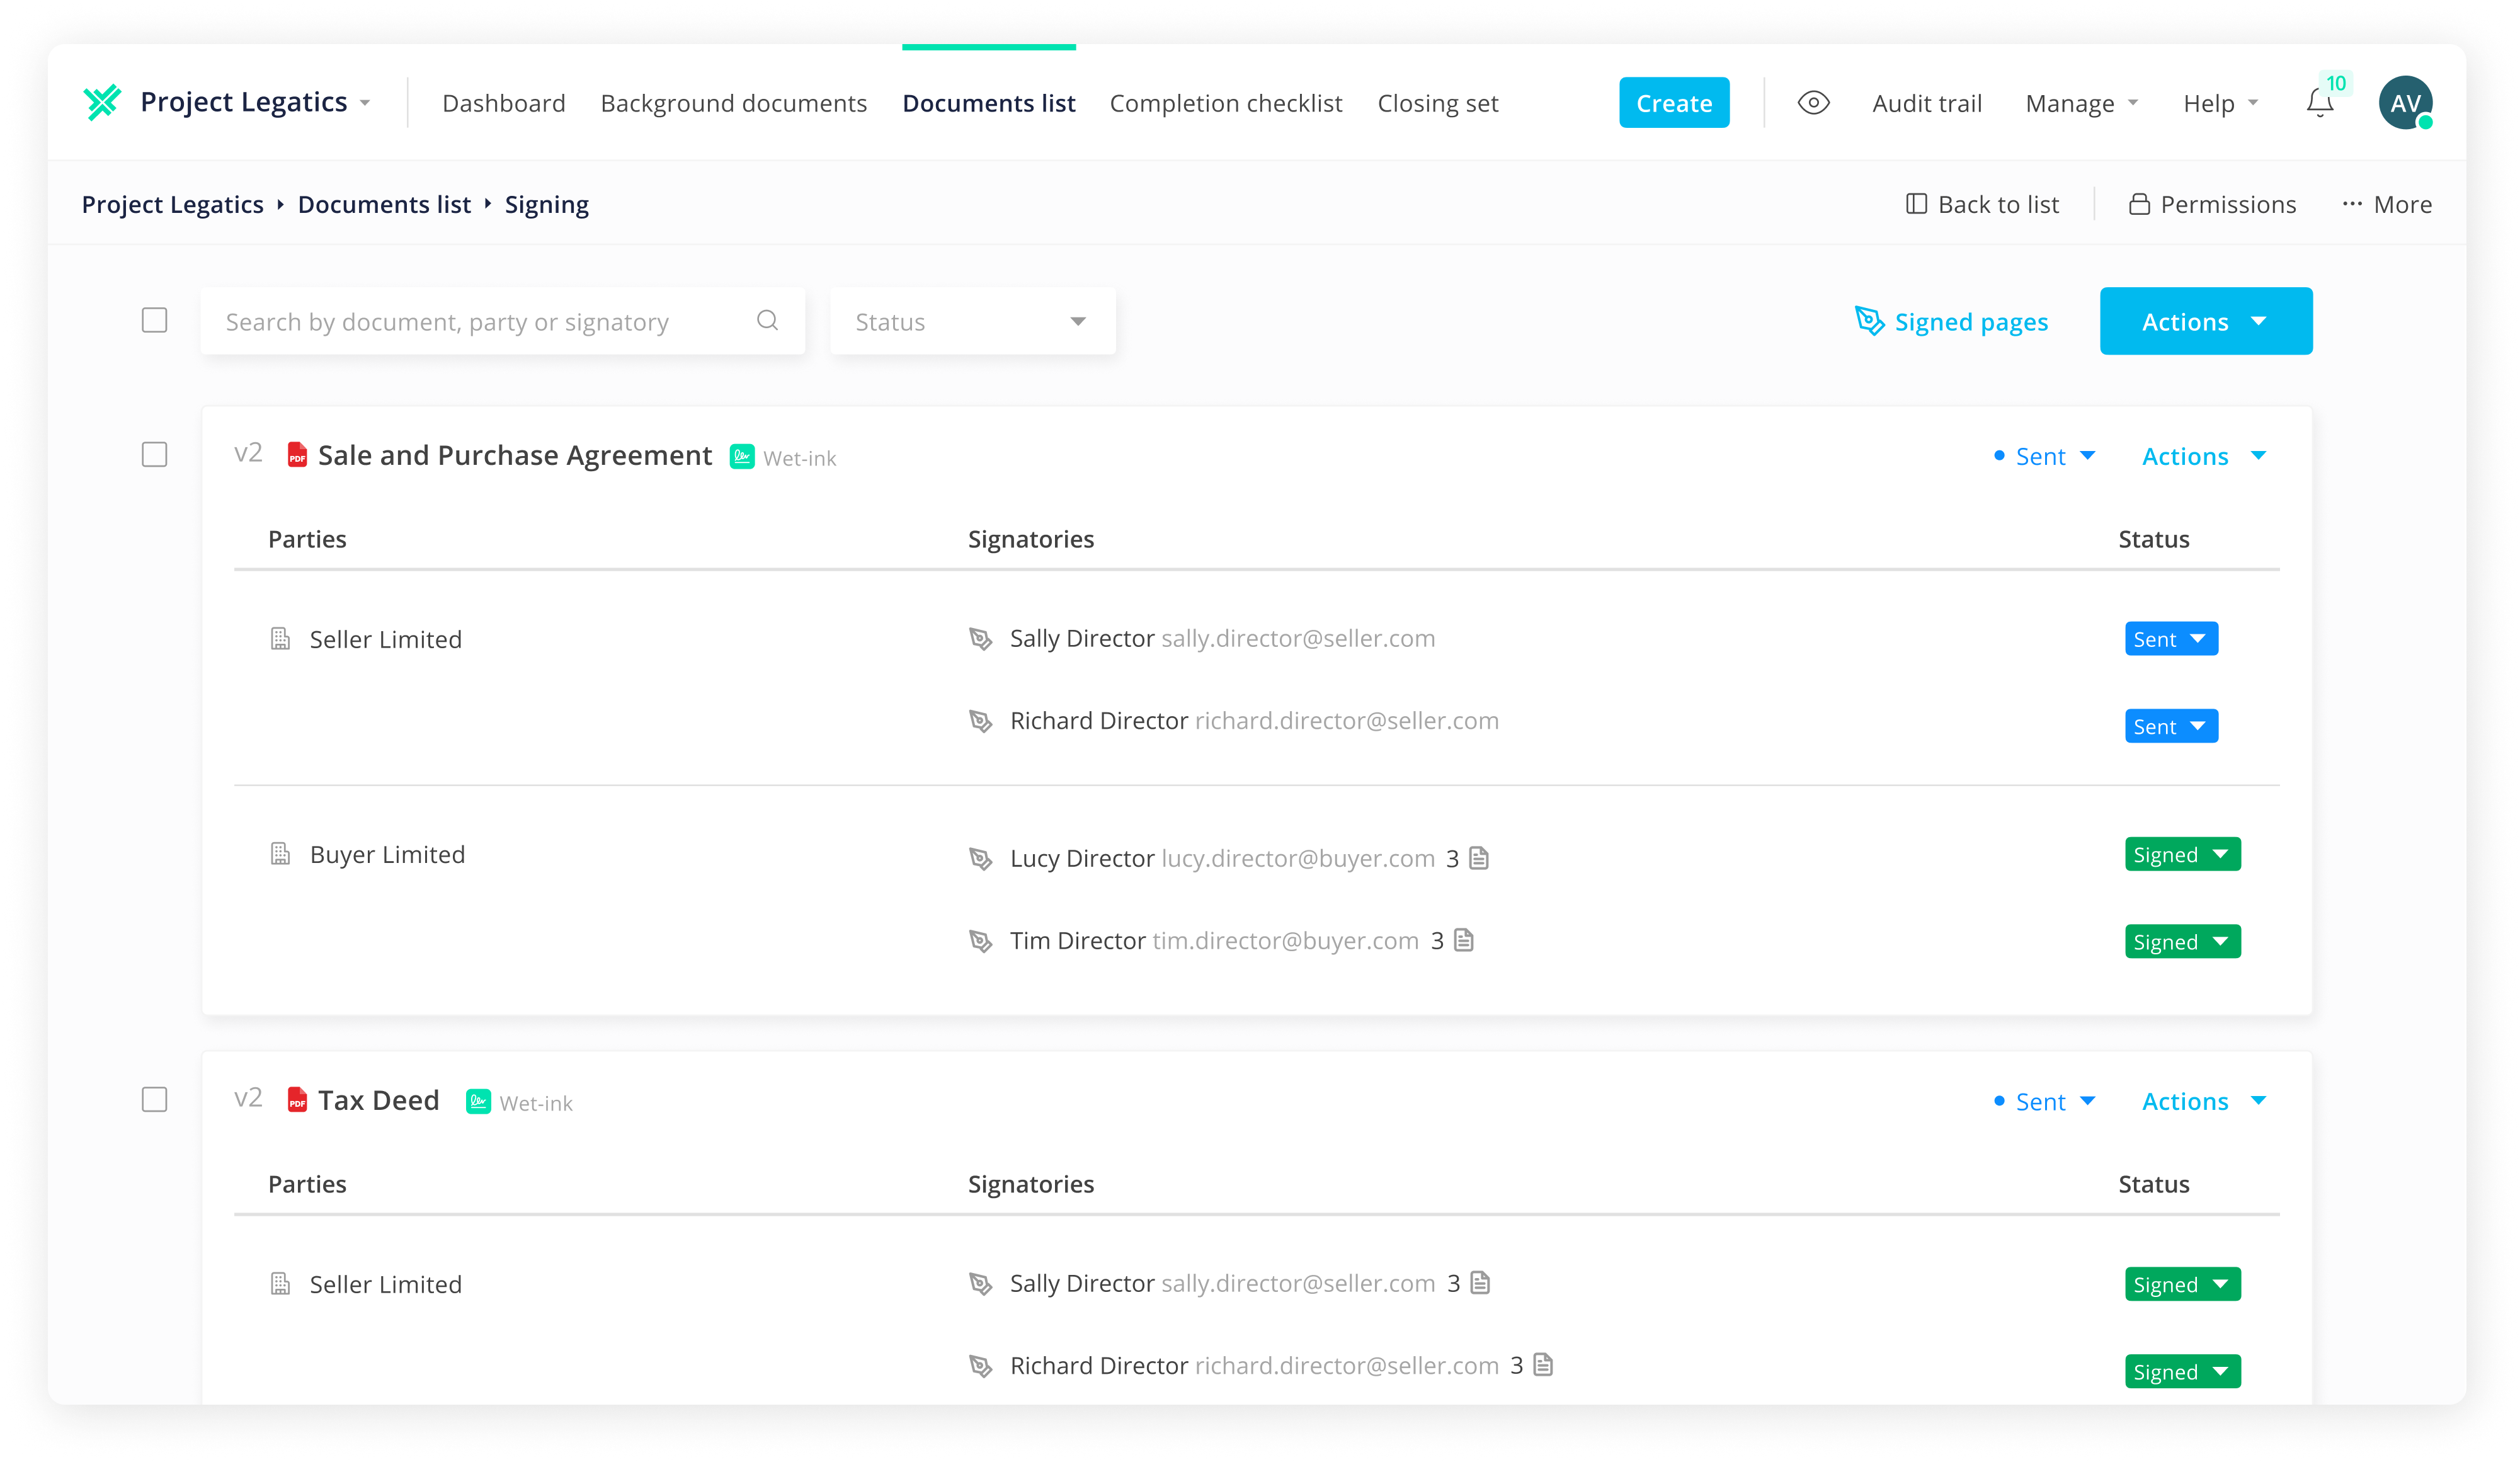Viewport: 2520px width, 1462px height.
Task: Click the eye preview icon in header
Action: pyautogui.click(x=1813, y=103)
